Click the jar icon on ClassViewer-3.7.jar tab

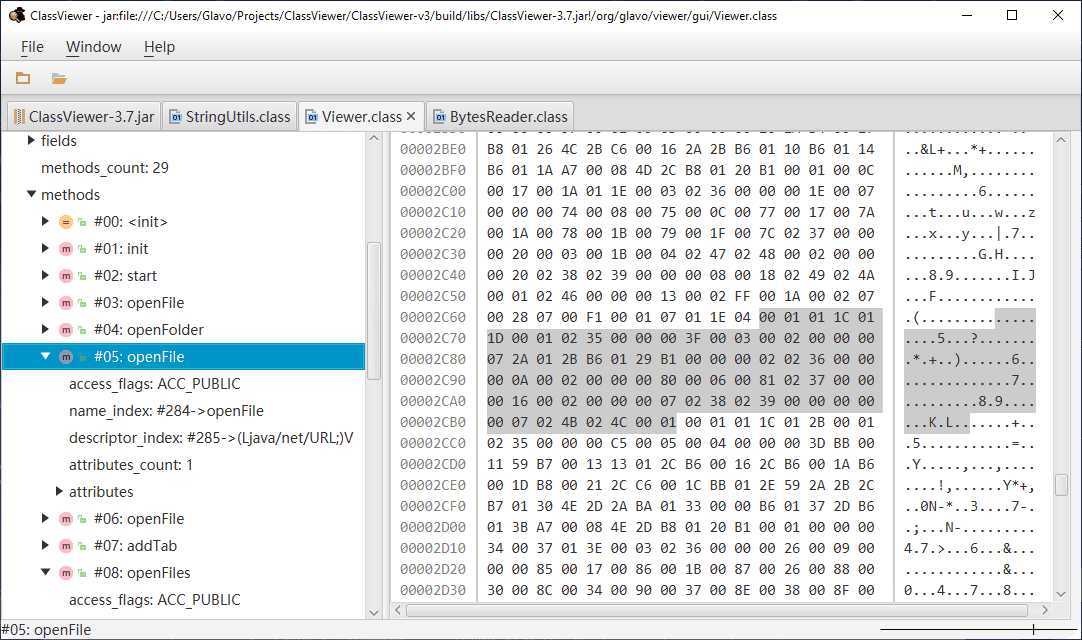click(x=19, y=117)
